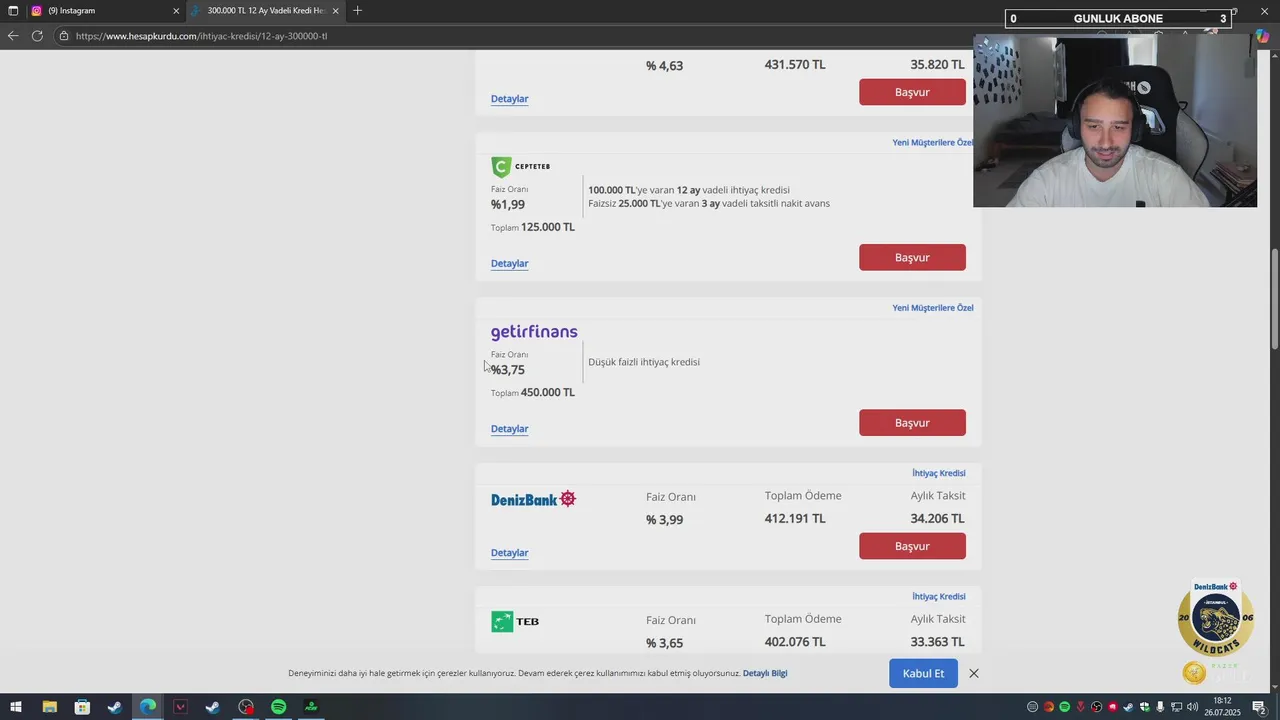The height and width of the screenshot is (720, 1280).
Task: Click the 412.191 TL total payment
Action: tap(795, 519)
